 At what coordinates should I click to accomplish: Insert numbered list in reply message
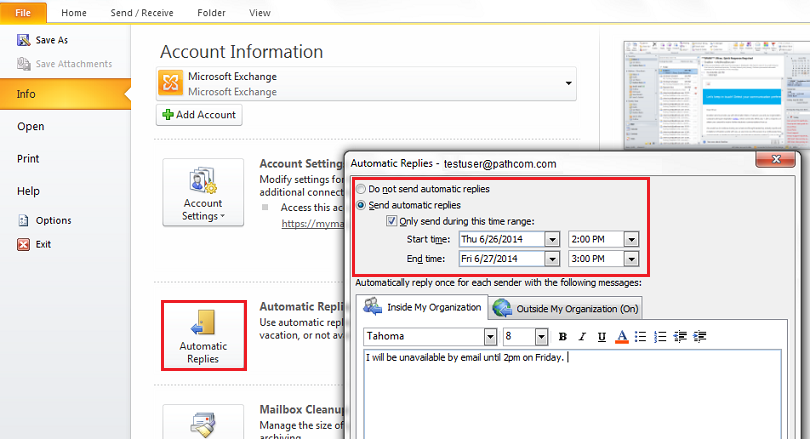pos(660,337)
